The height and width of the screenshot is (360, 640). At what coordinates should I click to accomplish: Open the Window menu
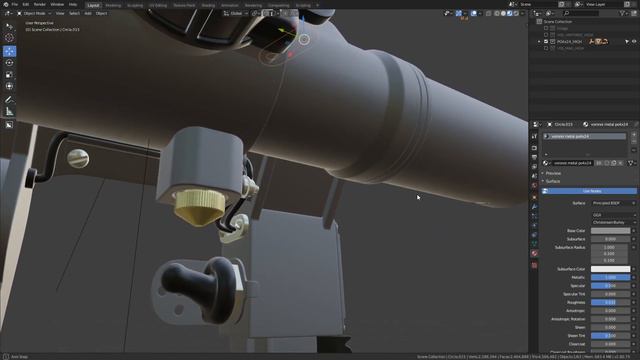[57, 4]
